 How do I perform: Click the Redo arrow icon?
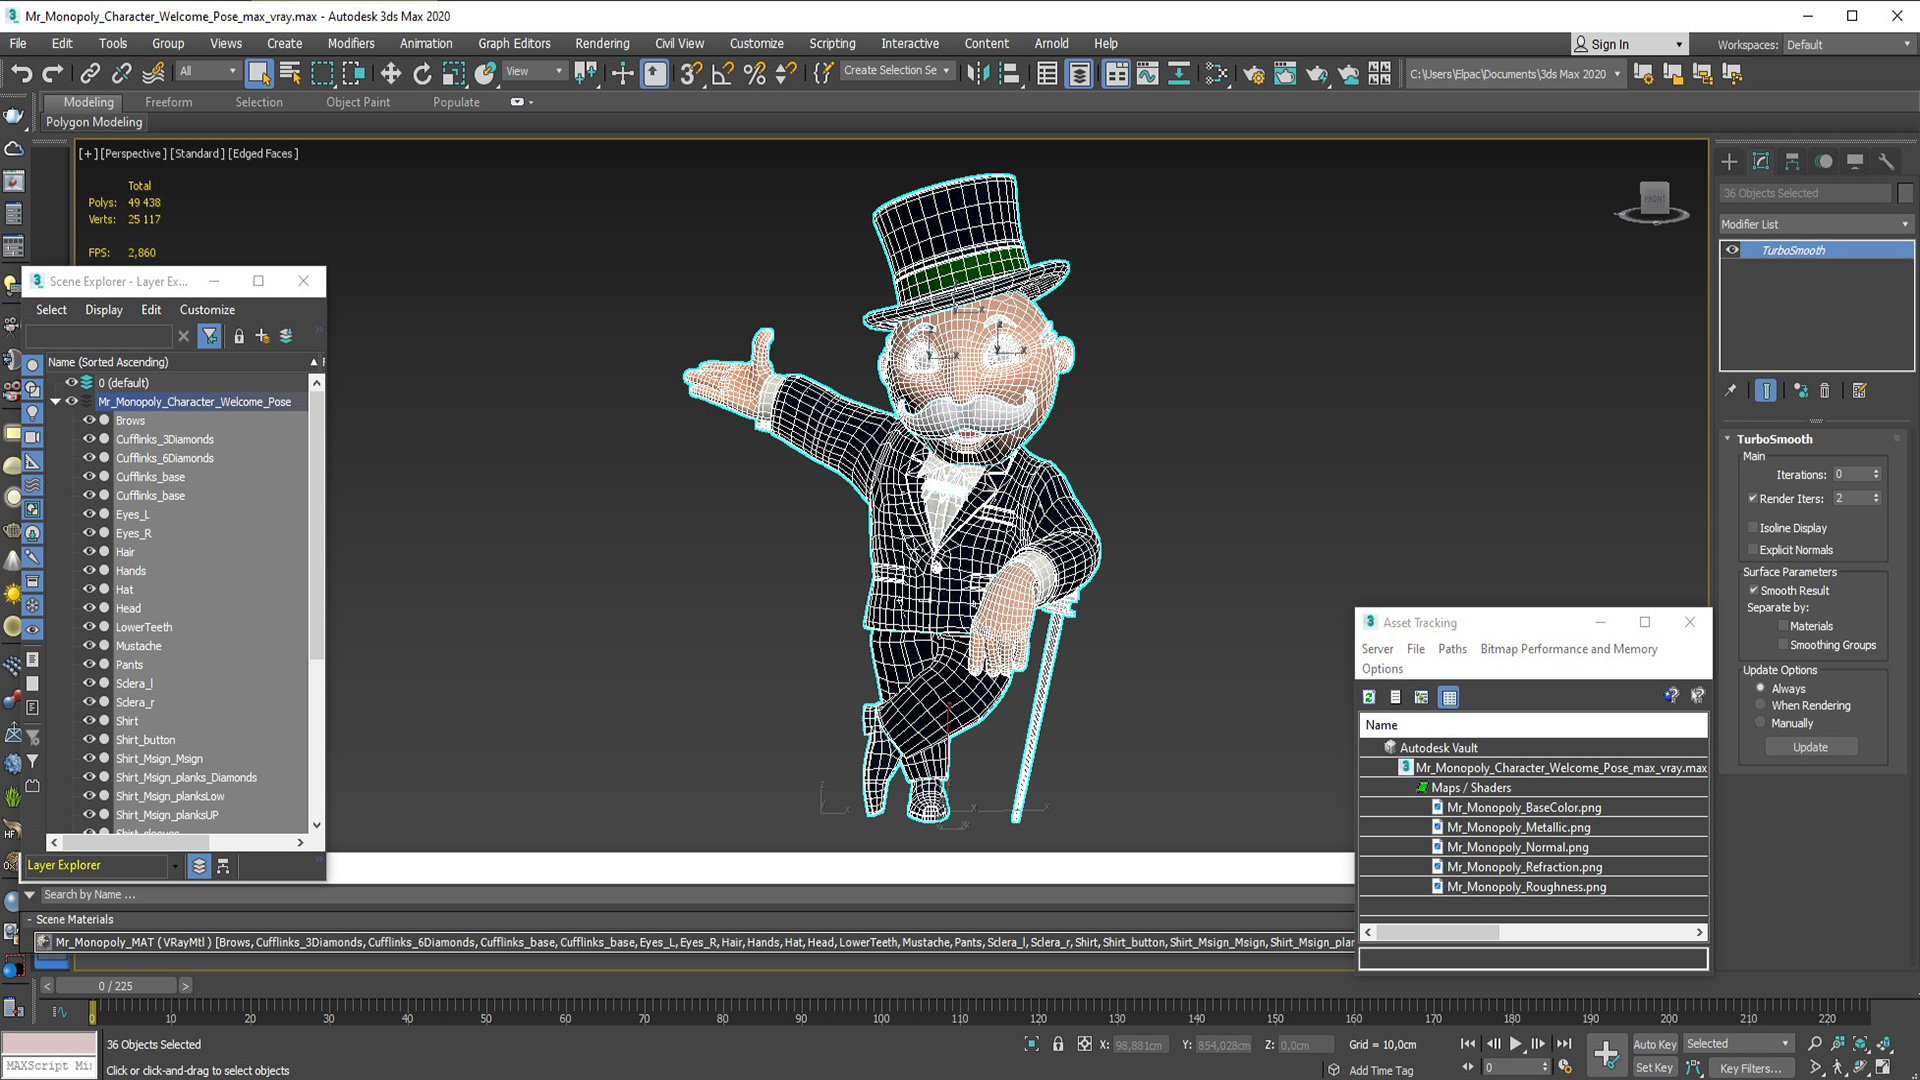coord(53,73)
